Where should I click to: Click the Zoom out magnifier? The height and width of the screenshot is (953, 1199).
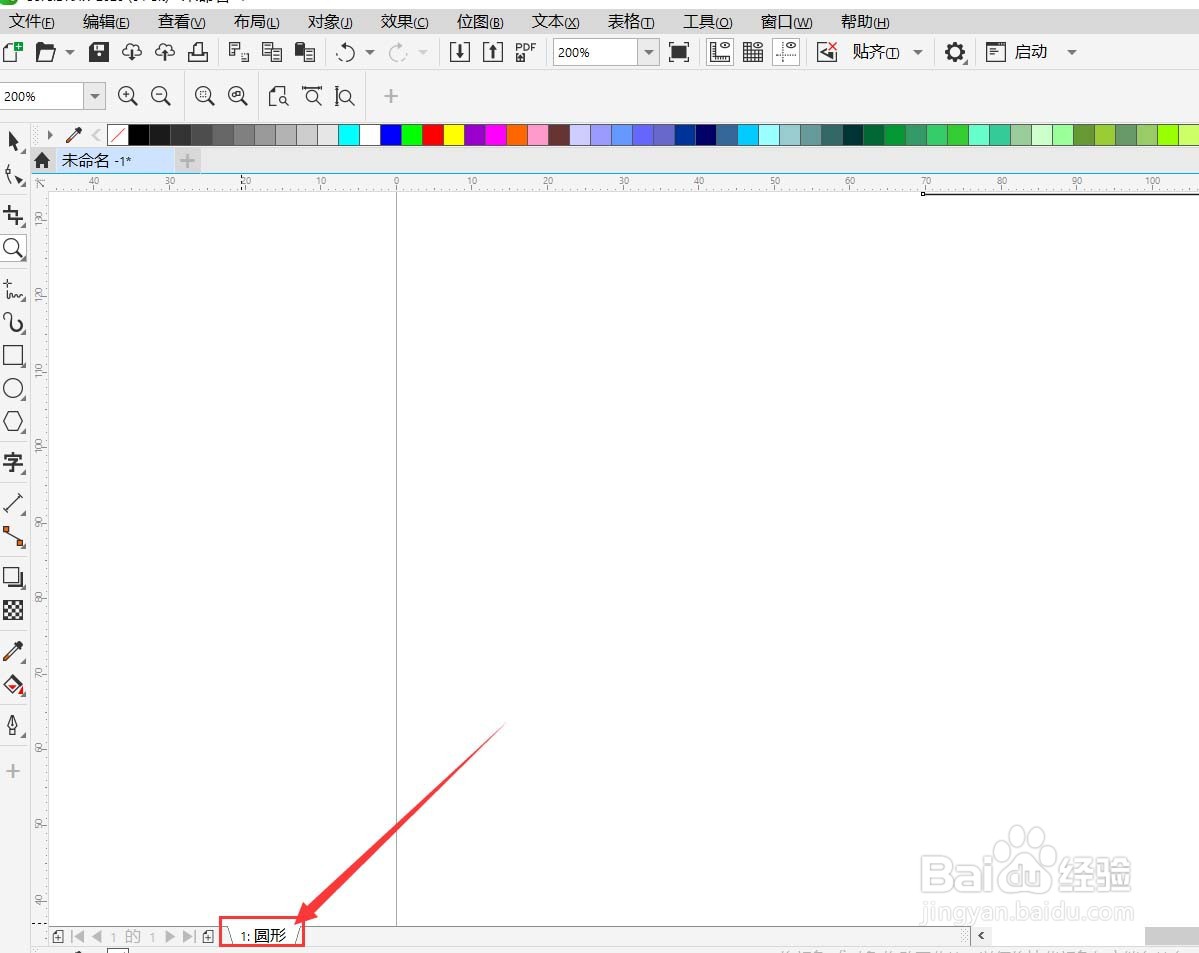[x=161, y=96]
